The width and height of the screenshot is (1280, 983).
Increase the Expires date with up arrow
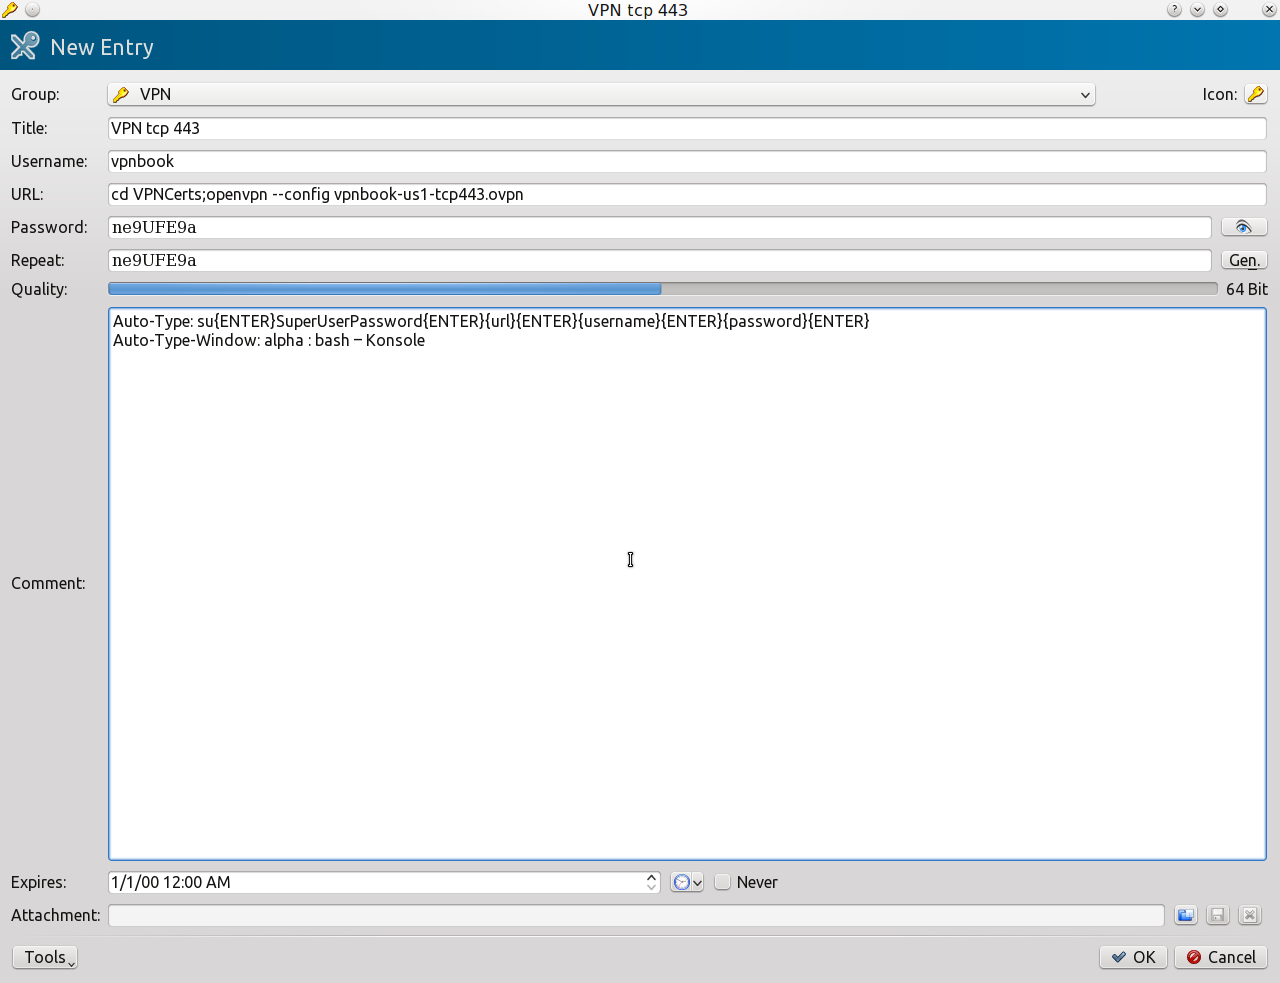(x=651, y=877)
